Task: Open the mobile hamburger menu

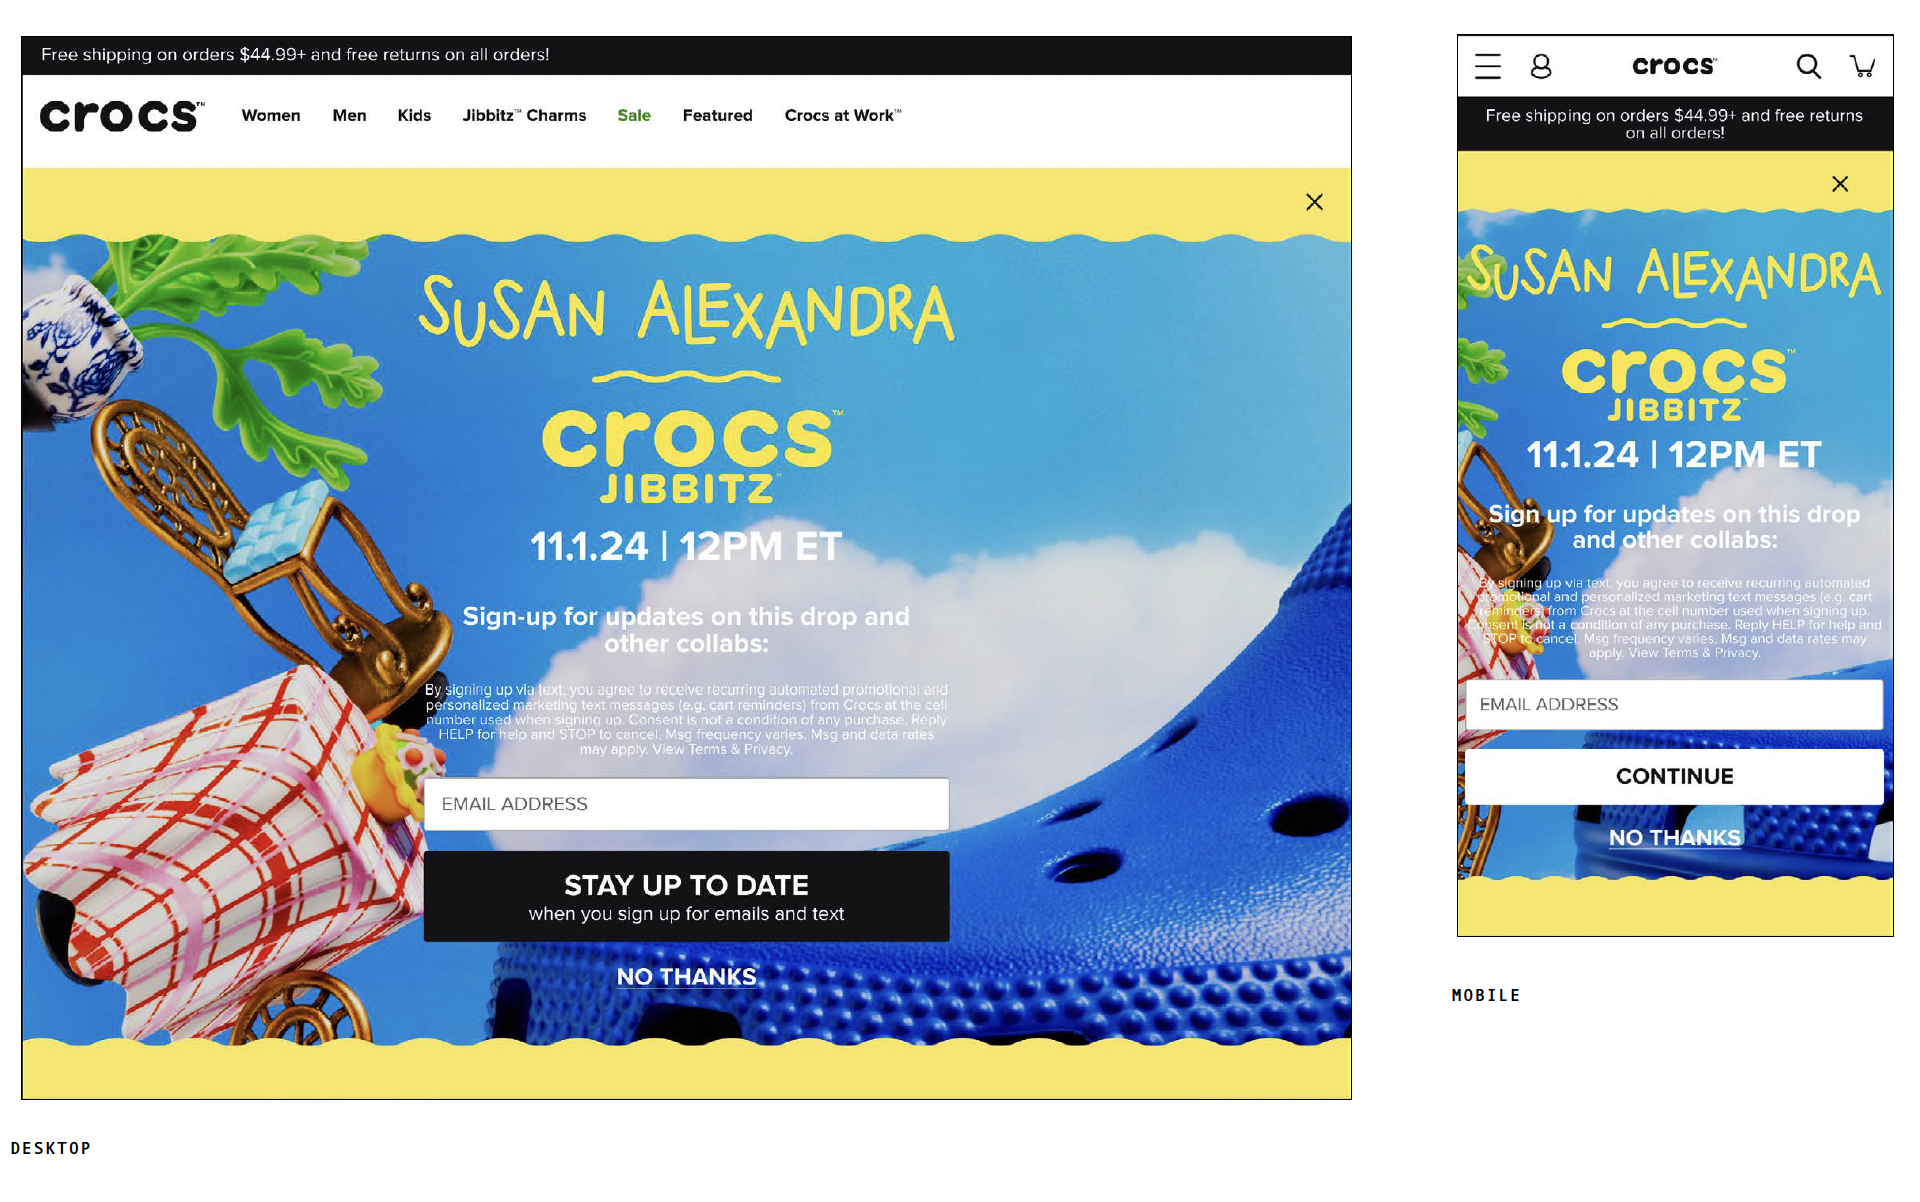Action: click(x=1488, y=66)
